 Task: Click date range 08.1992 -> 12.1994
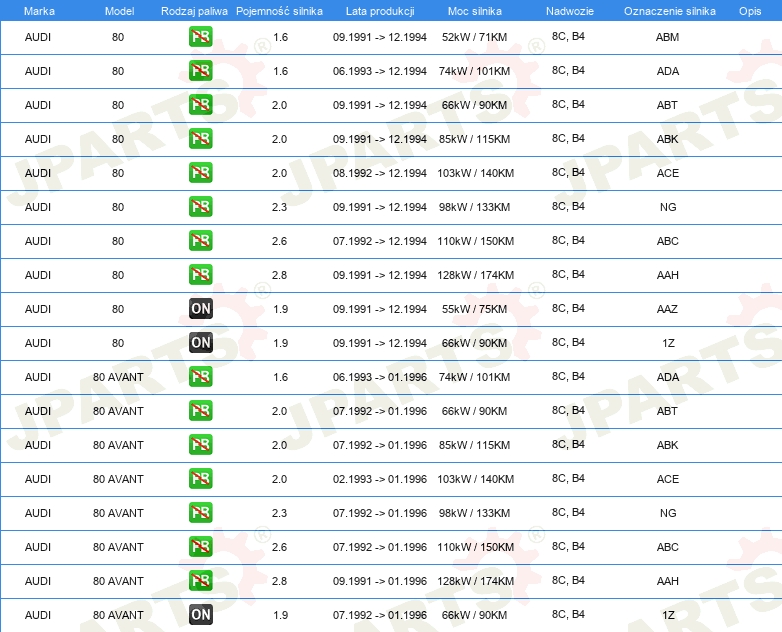[x=380, y=173]
